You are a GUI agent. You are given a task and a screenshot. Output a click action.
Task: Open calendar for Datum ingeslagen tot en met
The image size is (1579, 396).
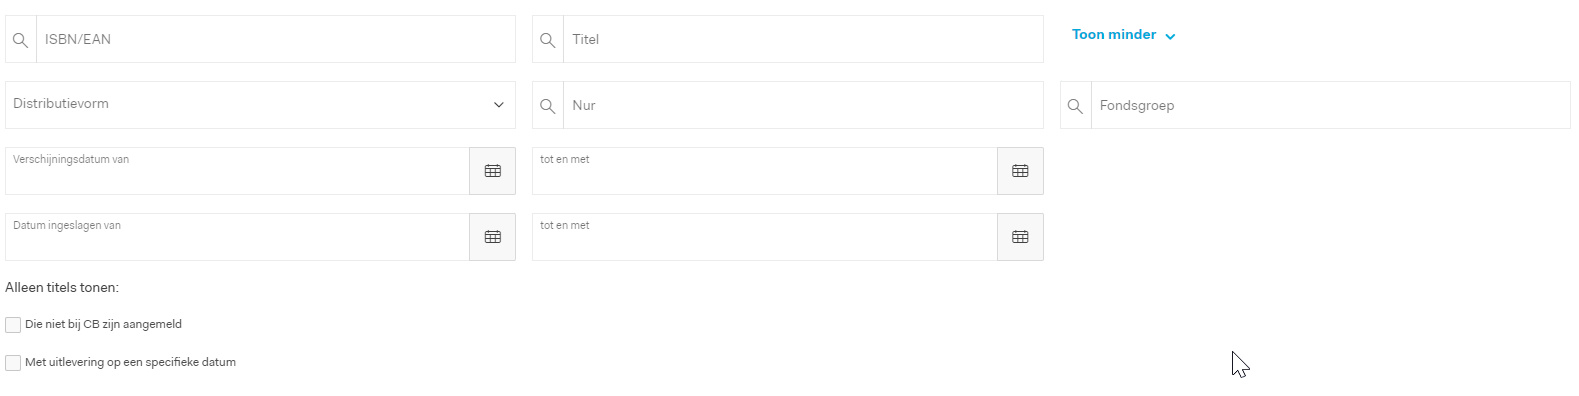pyautogui.click(x=1020, y=237)
